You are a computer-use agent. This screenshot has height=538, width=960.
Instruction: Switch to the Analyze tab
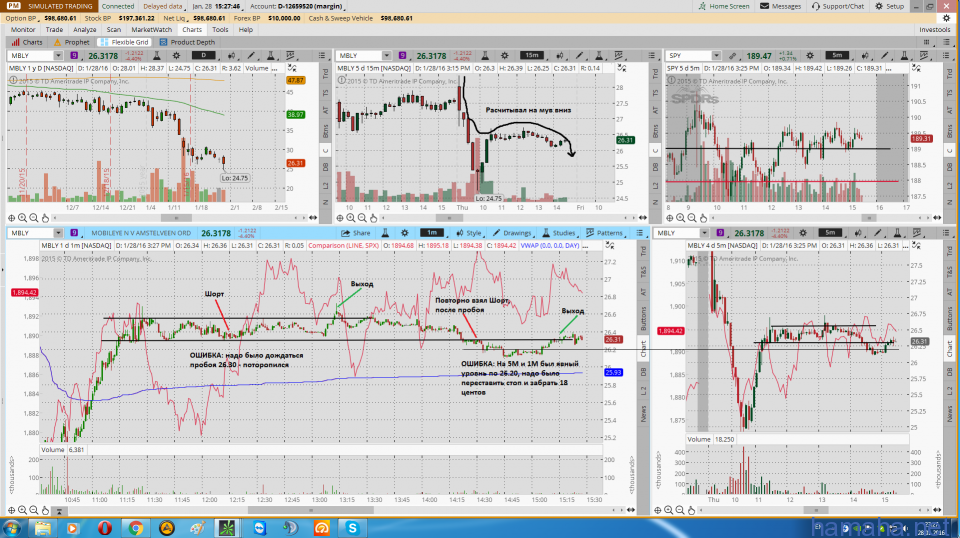84,29
